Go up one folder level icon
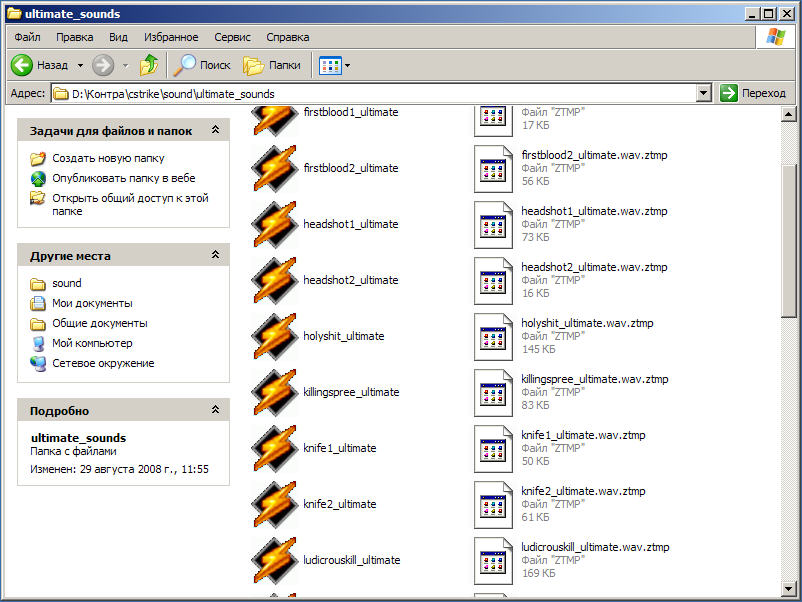Screen dimensions: 802x602 [149, 65]
